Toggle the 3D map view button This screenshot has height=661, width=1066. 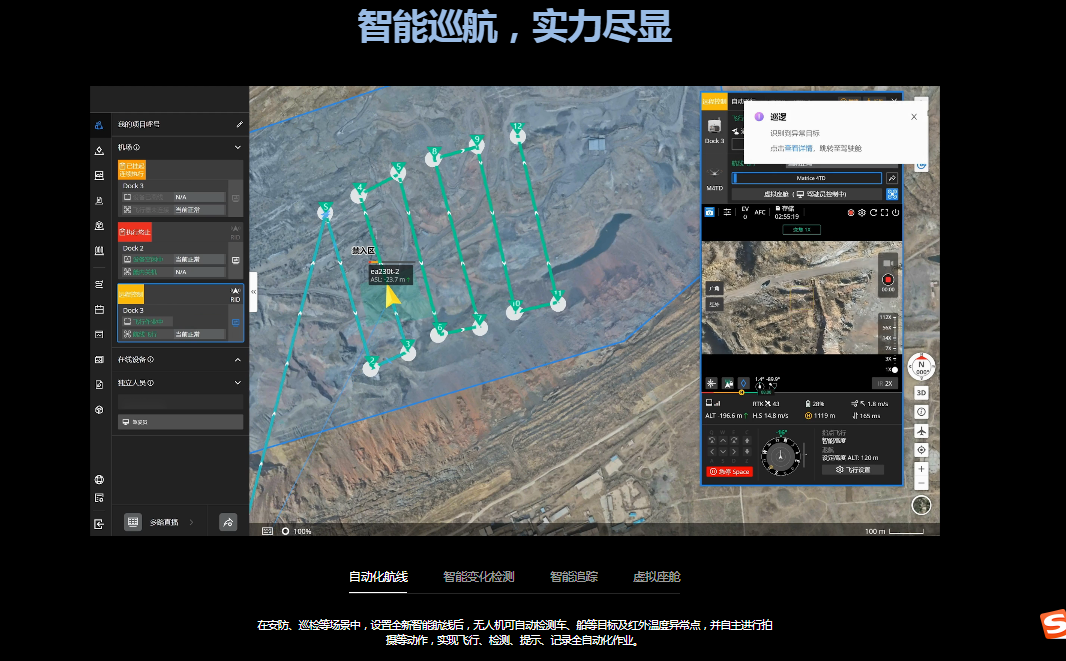921,393
